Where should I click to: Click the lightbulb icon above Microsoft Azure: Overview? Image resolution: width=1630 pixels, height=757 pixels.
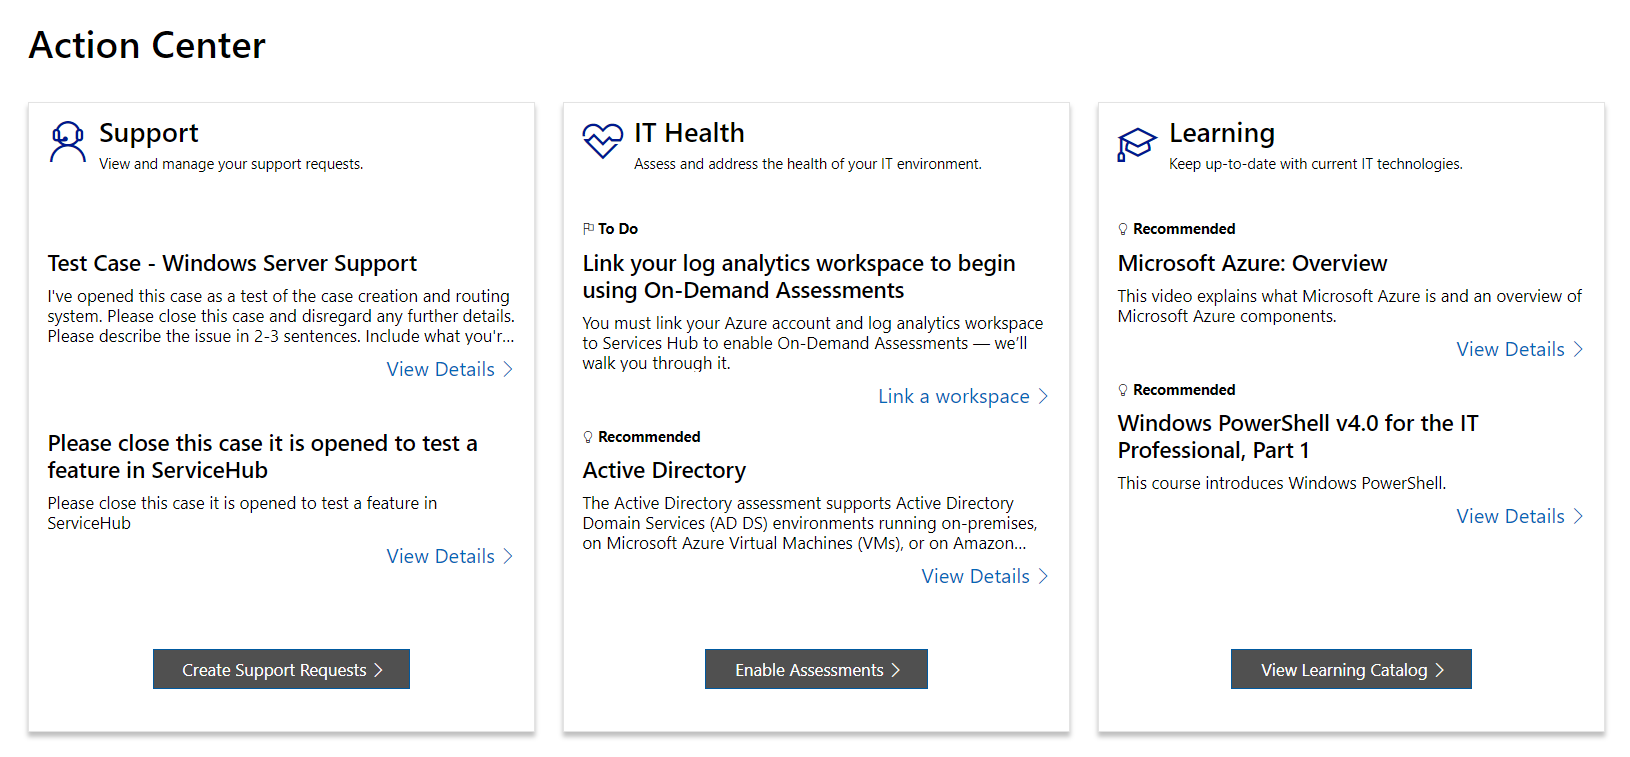point(1123,229)
